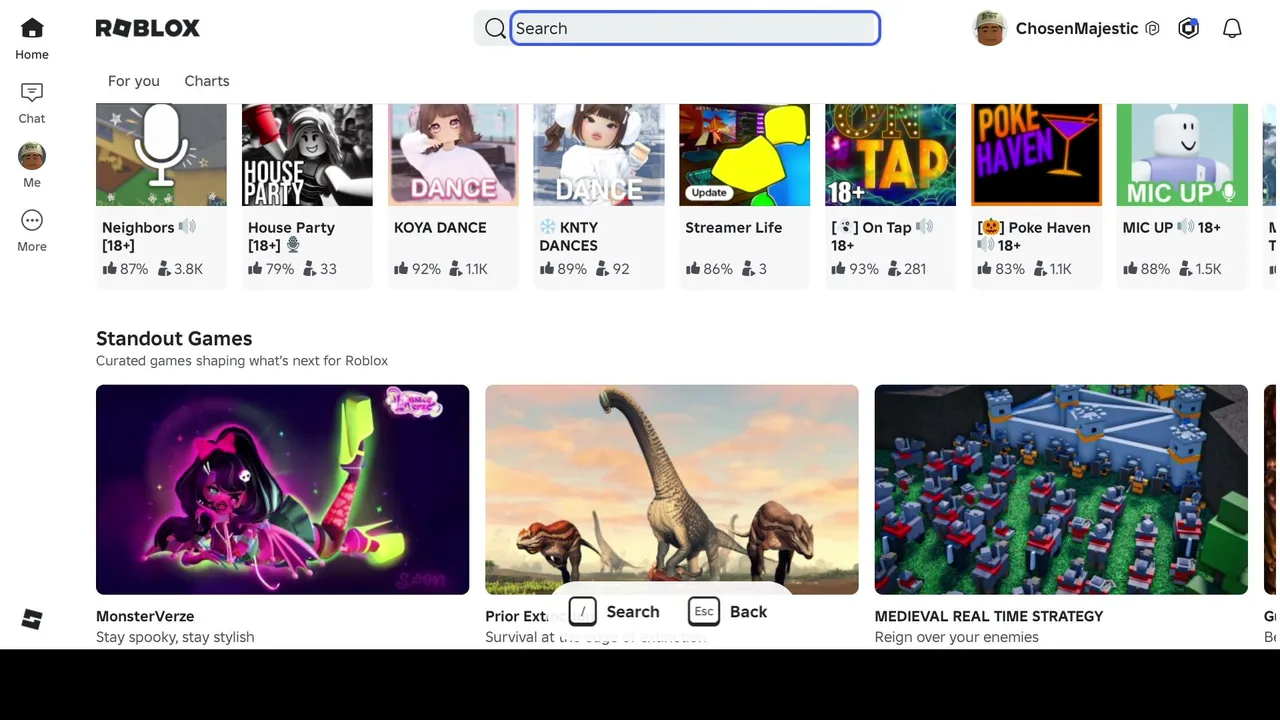
Task: Click the magnifier search icon
Action: [x=495, y=28]
